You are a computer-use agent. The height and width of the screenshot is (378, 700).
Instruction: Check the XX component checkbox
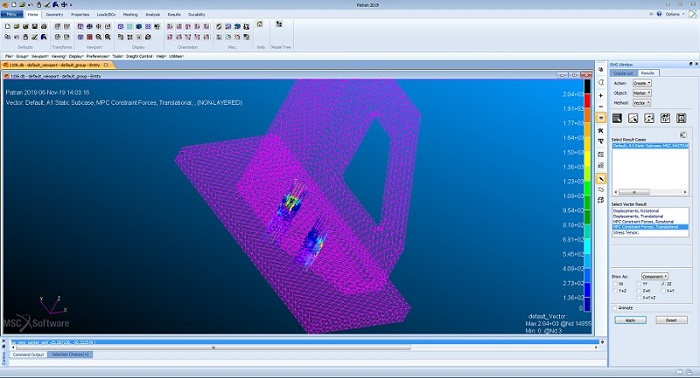click(615, 284)
